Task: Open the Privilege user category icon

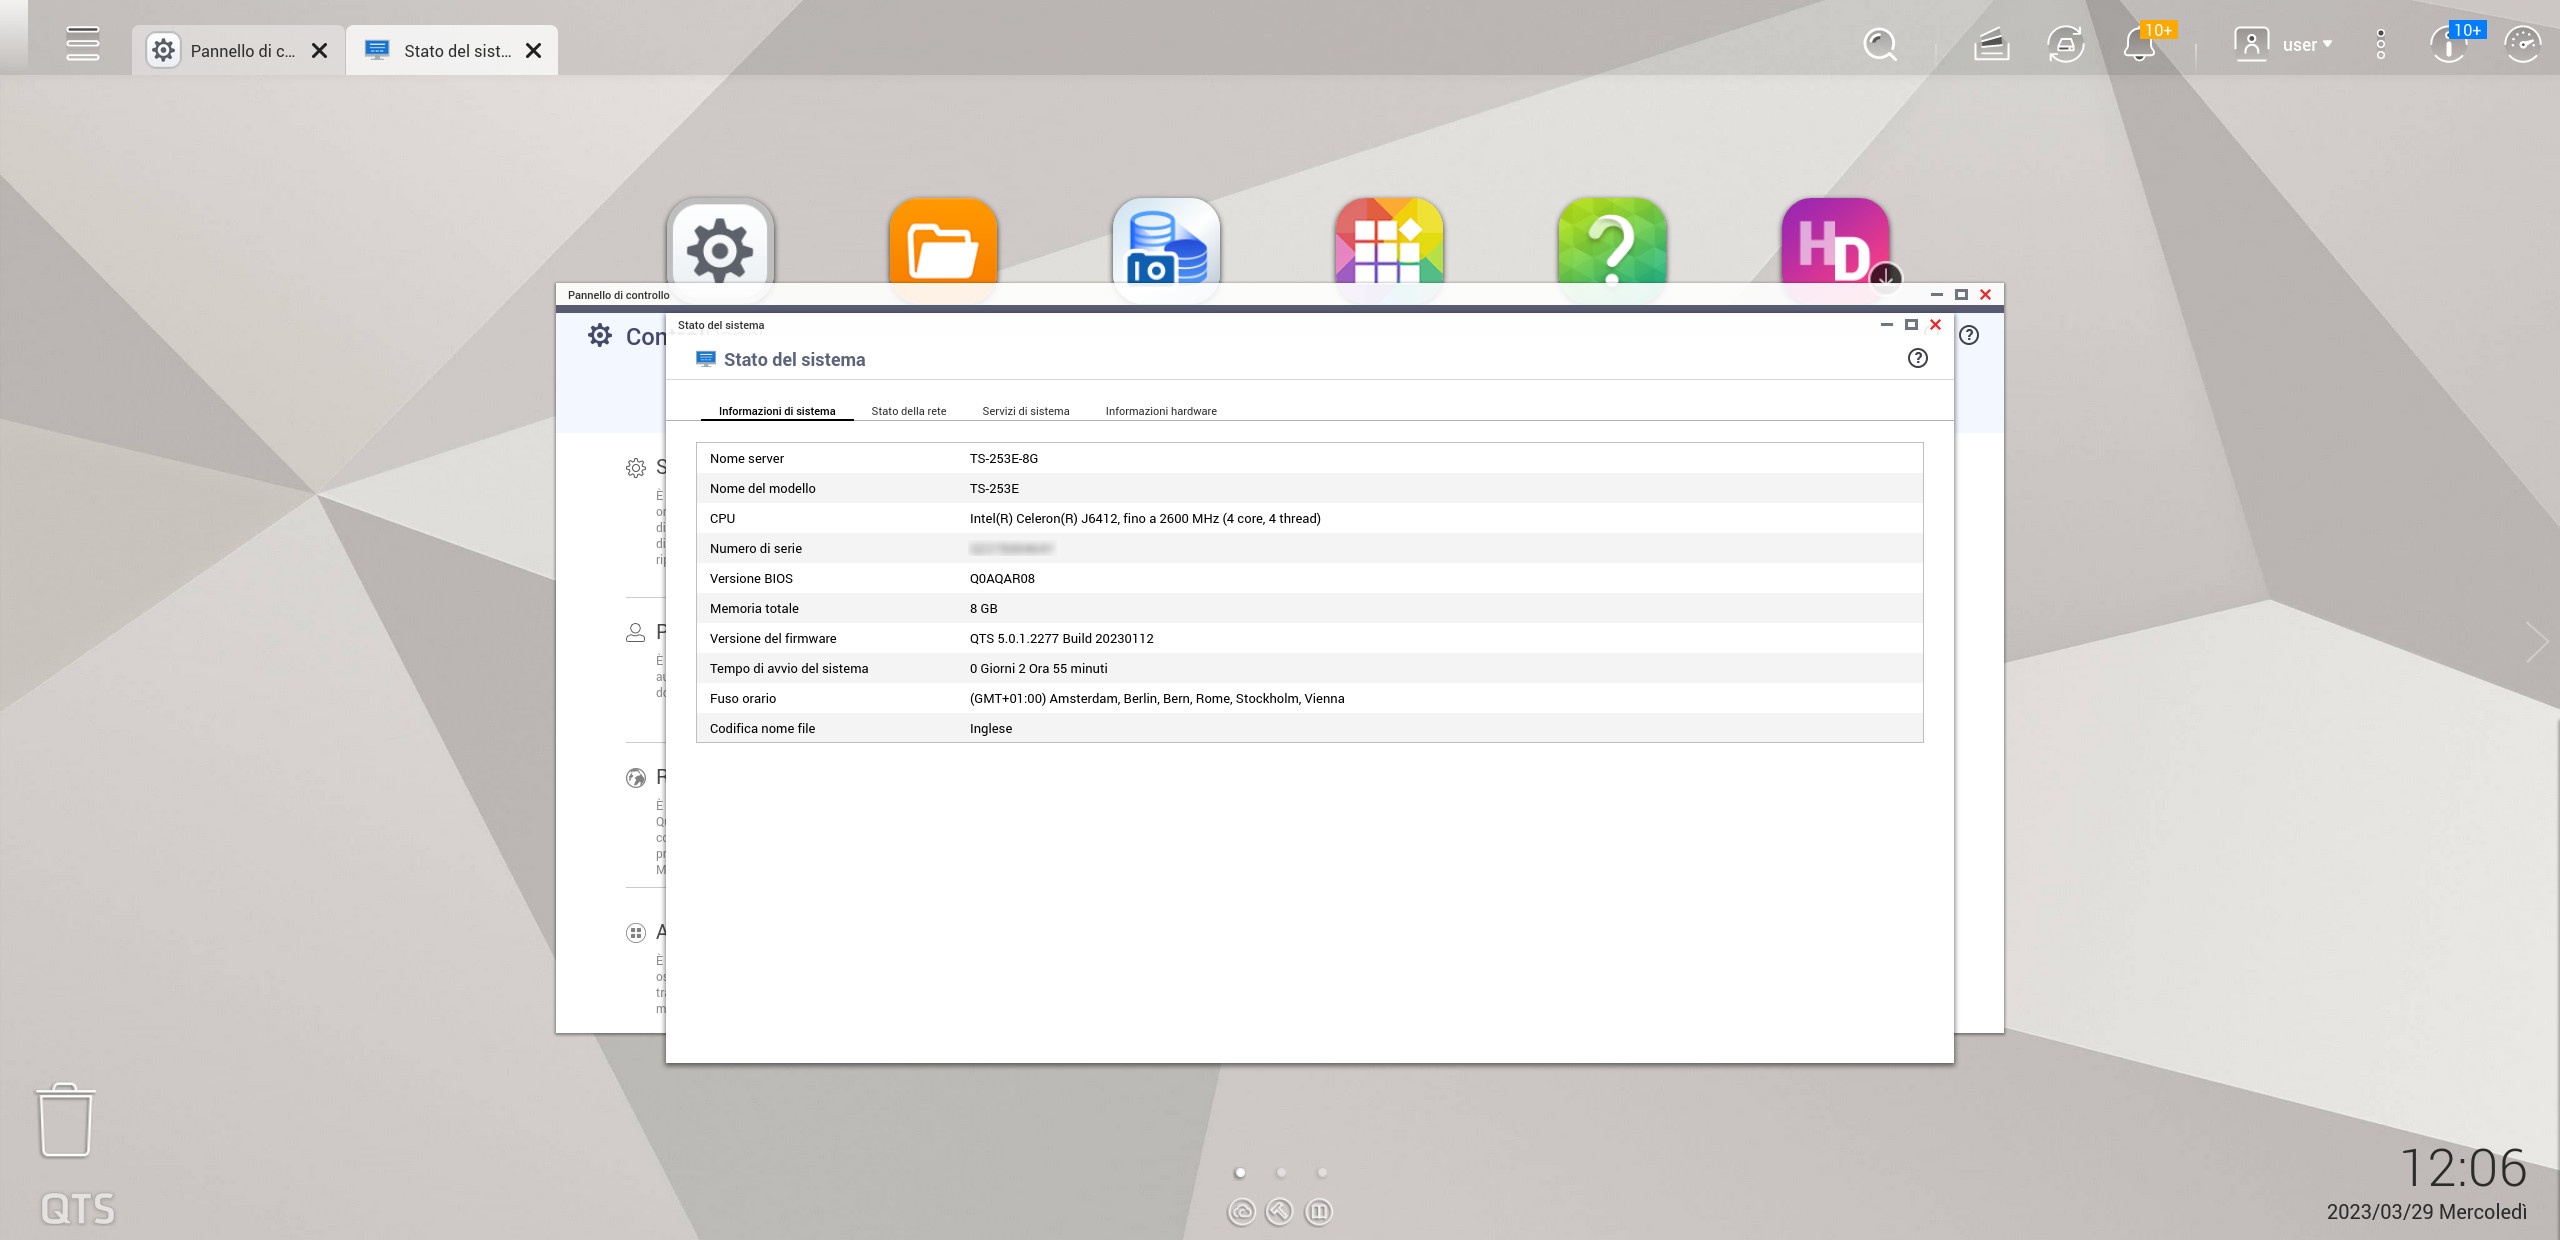Action: click(x=635, y=633)
